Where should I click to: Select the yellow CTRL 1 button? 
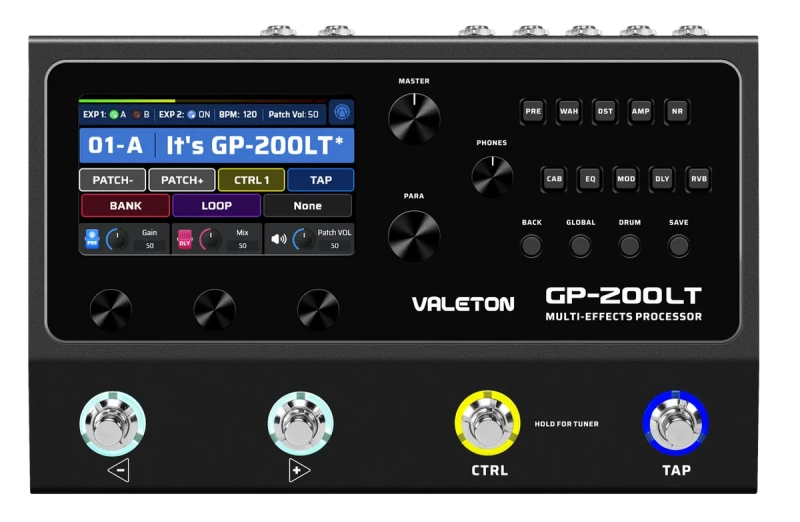(251, 180)
